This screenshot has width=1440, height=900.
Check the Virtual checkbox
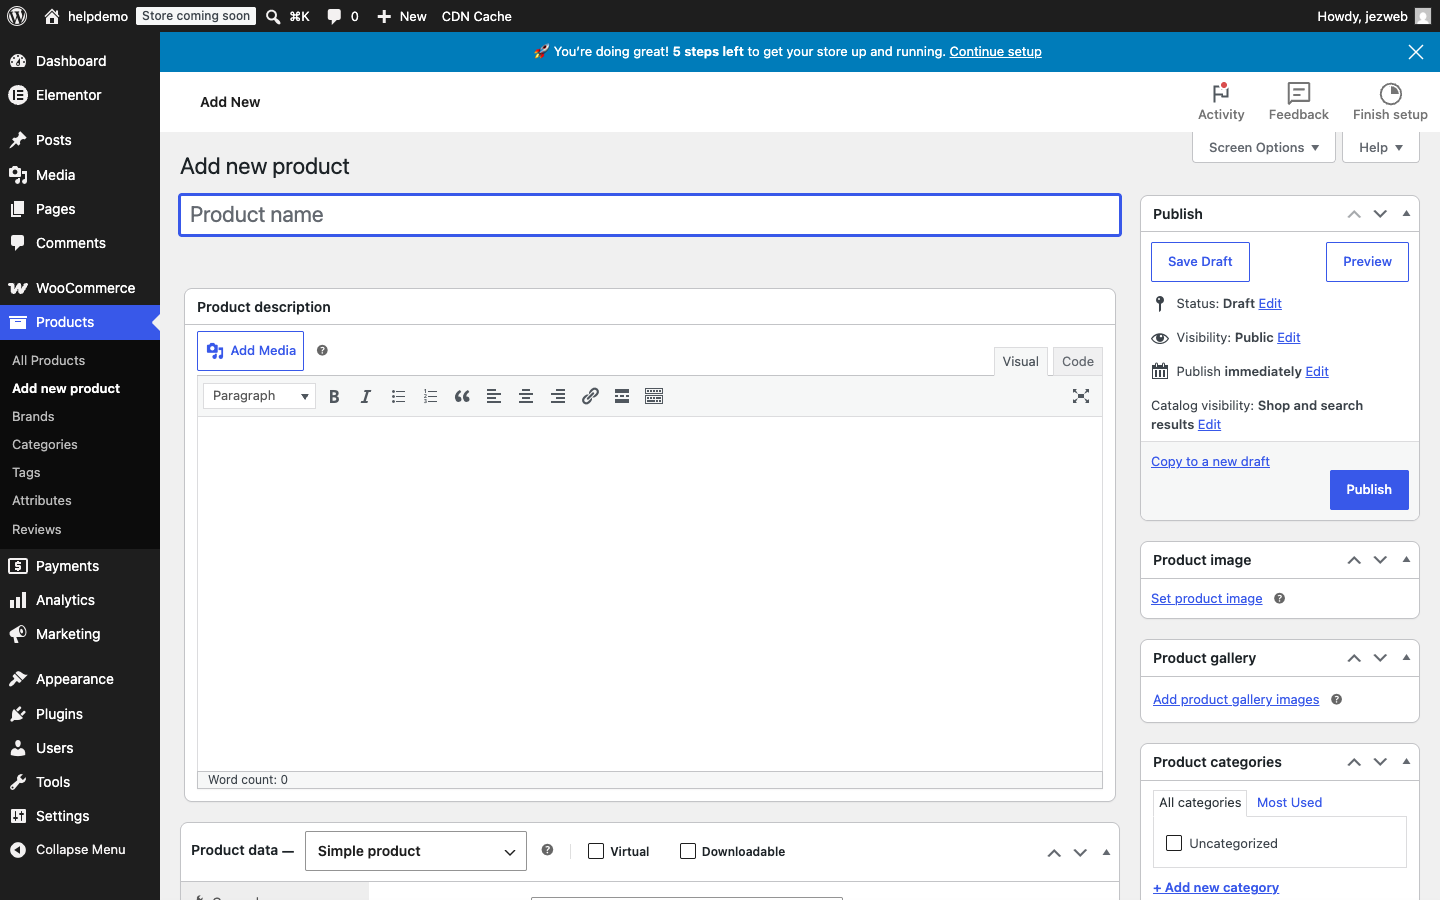tap(596, 851)
